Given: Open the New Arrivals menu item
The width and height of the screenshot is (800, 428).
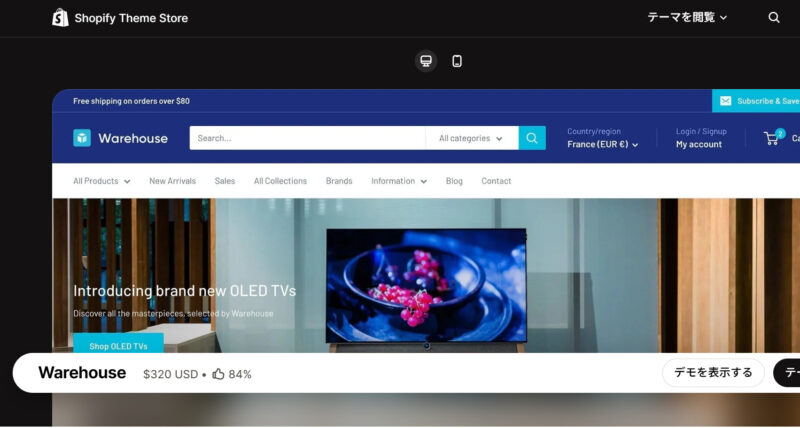Looking at the screenshot, I should pyautogui.click(x=172, y=181).
